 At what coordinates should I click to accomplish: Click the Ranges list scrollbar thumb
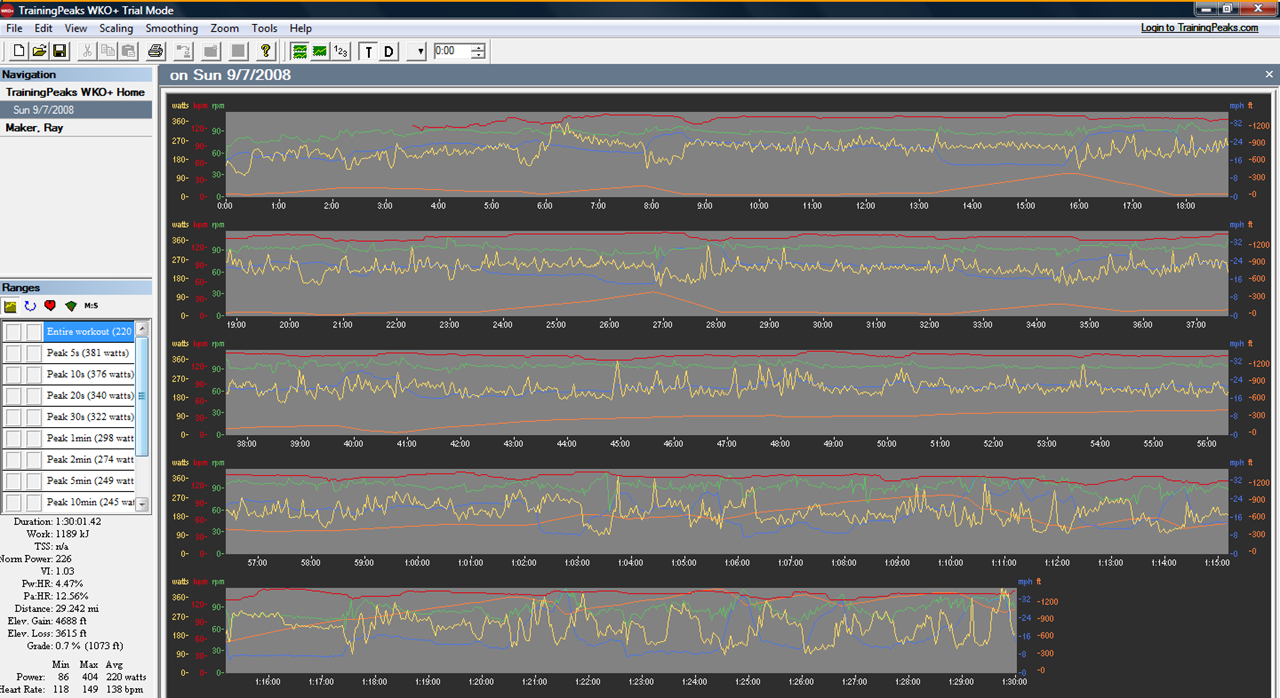click(x=142, y=396)
